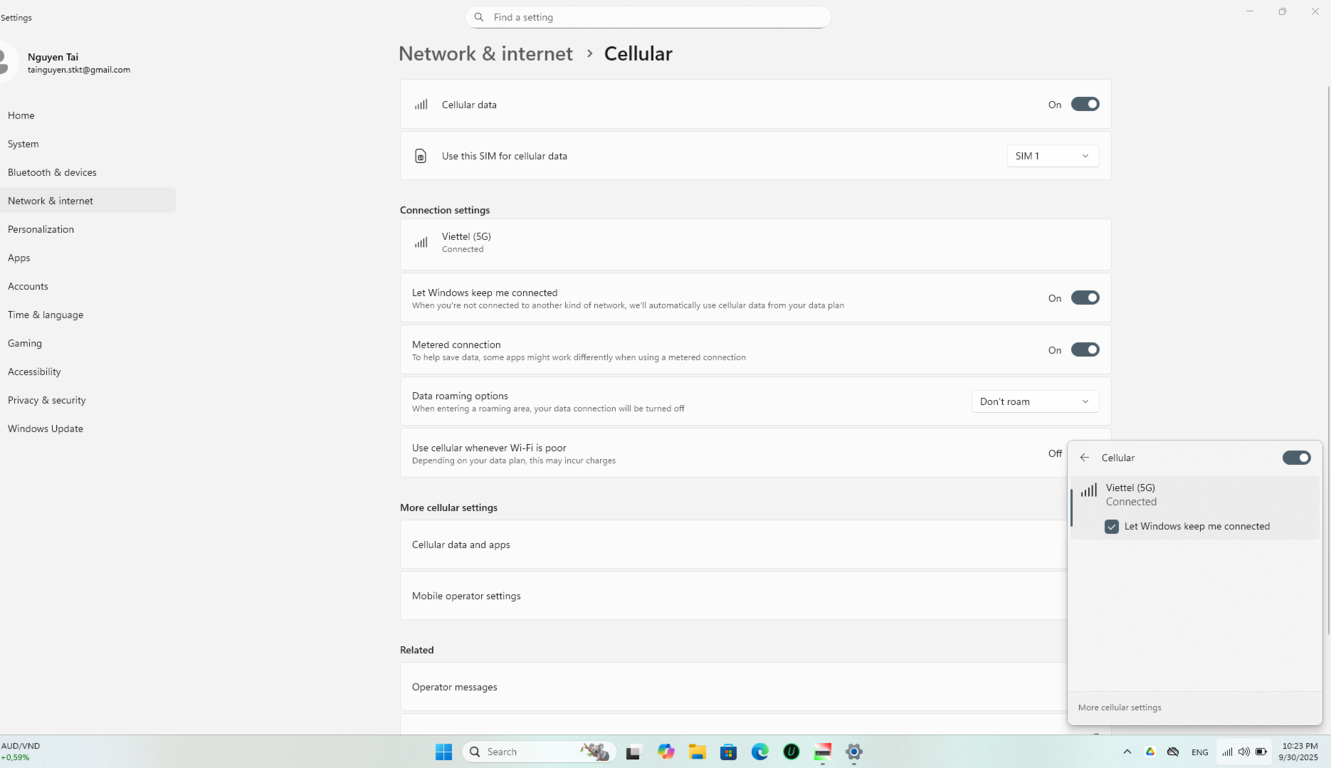Select Bluetooth & devices in the sidebar
The height and width of the screenshot is (768, 1331).
(x=52, y=172)
